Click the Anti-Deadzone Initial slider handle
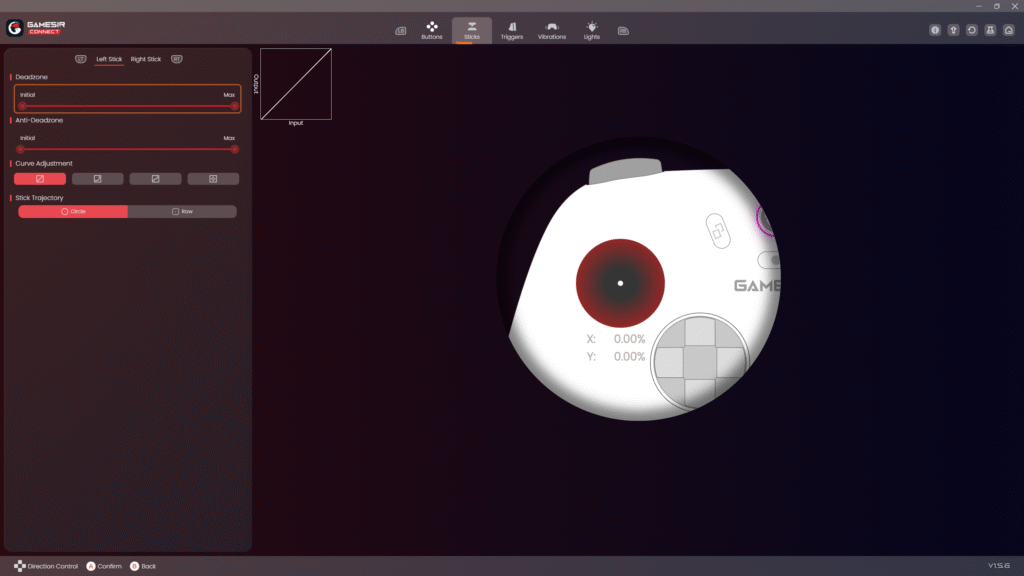The height and width of the screenshot is (576, 1024). [x=21, y=149]
